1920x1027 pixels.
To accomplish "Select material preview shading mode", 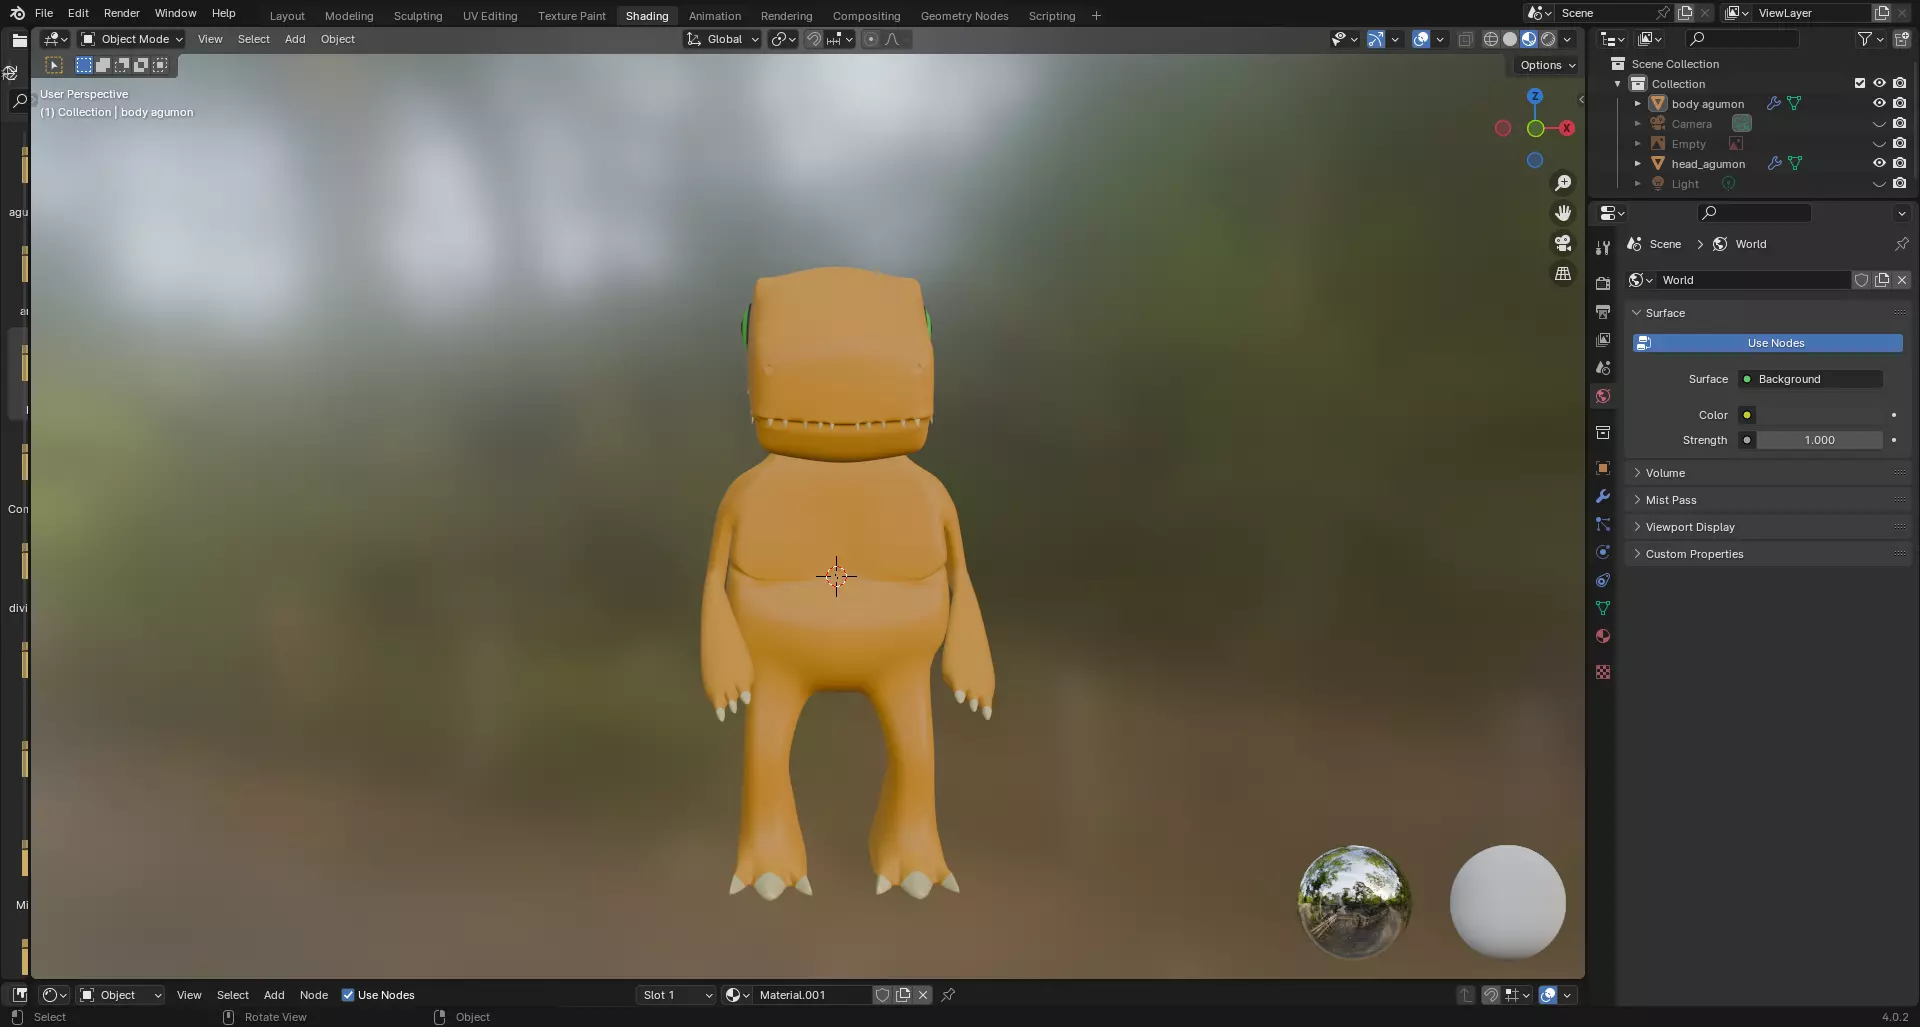I will (x=1529, y=39).
